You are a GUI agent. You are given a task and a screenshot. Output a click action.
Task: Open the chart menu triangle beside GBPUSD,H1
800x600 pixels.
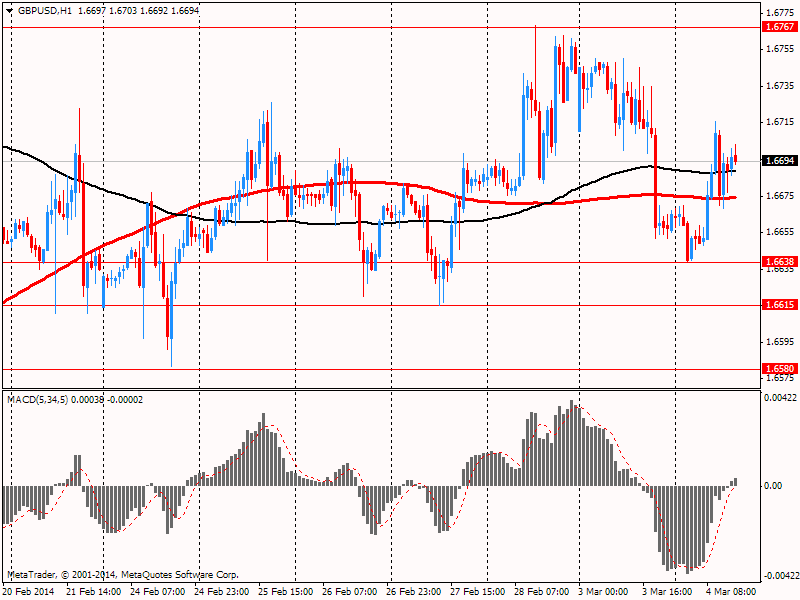point(10,11)
